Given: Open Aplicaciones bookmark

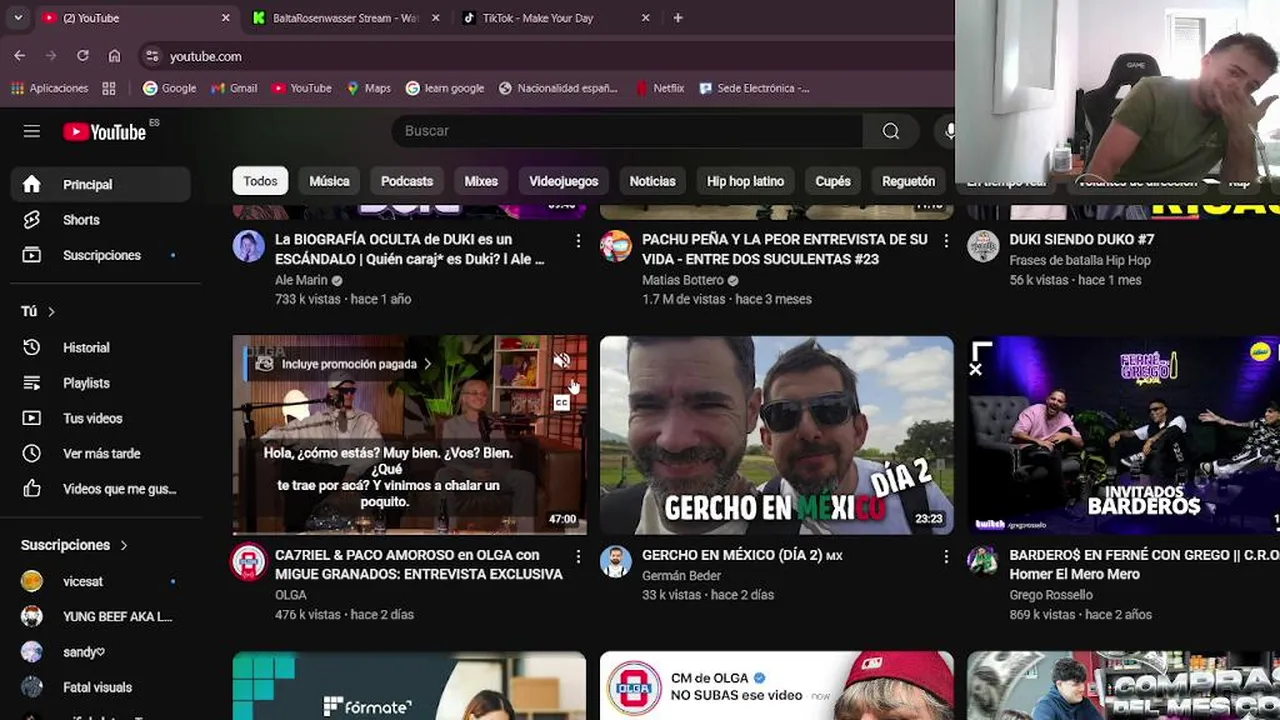Looking at the screenshot, I should pos(49,88).
